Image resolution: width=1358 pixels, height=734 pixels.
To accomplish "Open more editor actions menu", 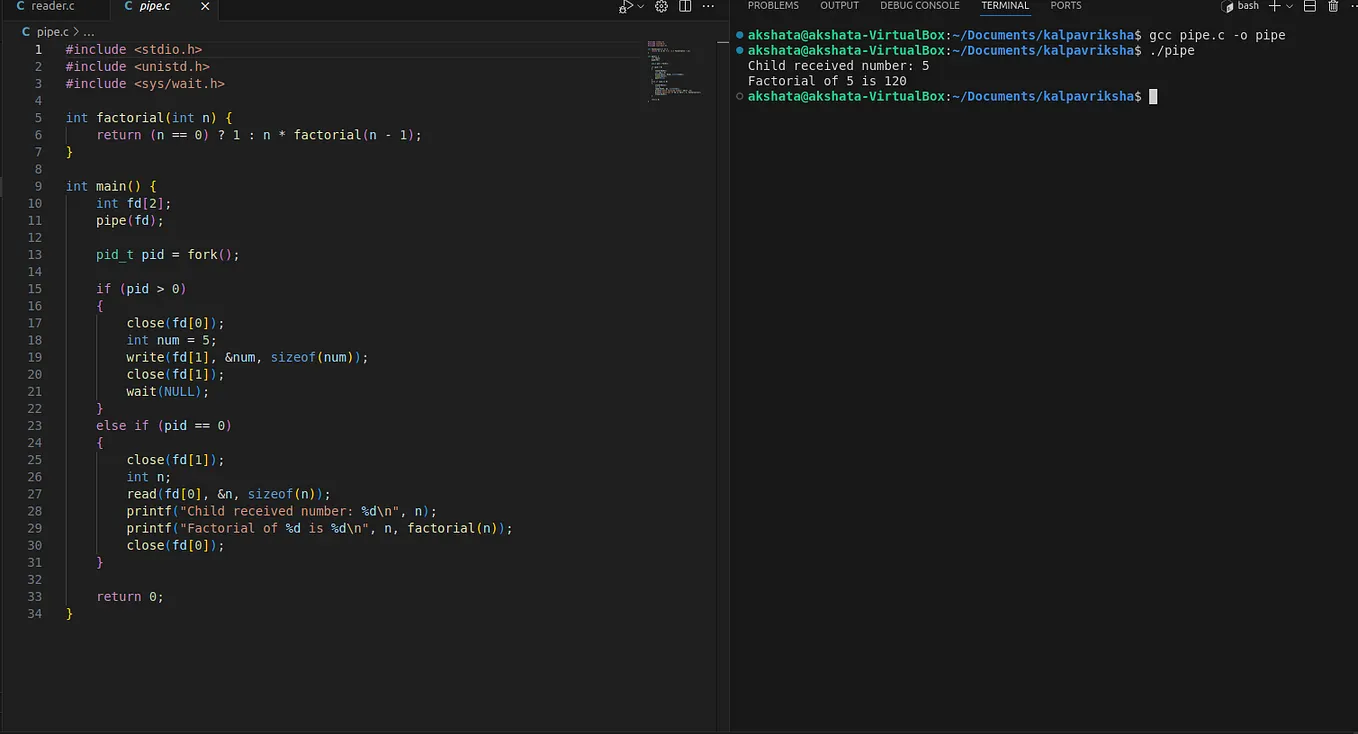I will click(x=708, y=7).
